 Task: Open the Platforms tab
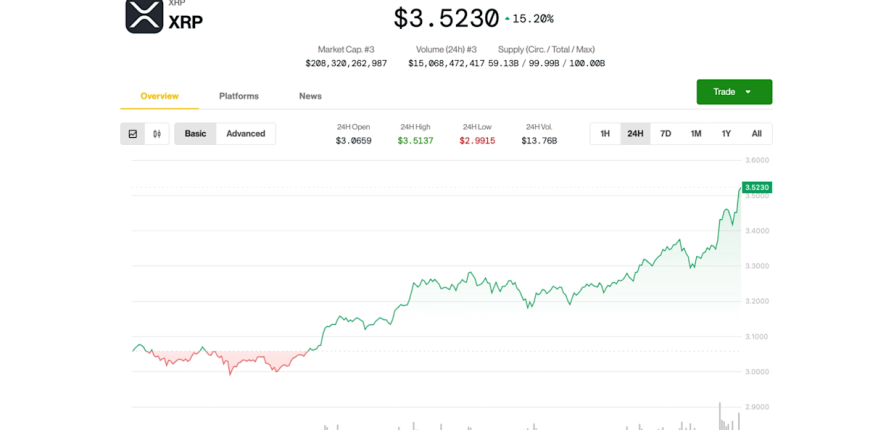coord(239,96)
